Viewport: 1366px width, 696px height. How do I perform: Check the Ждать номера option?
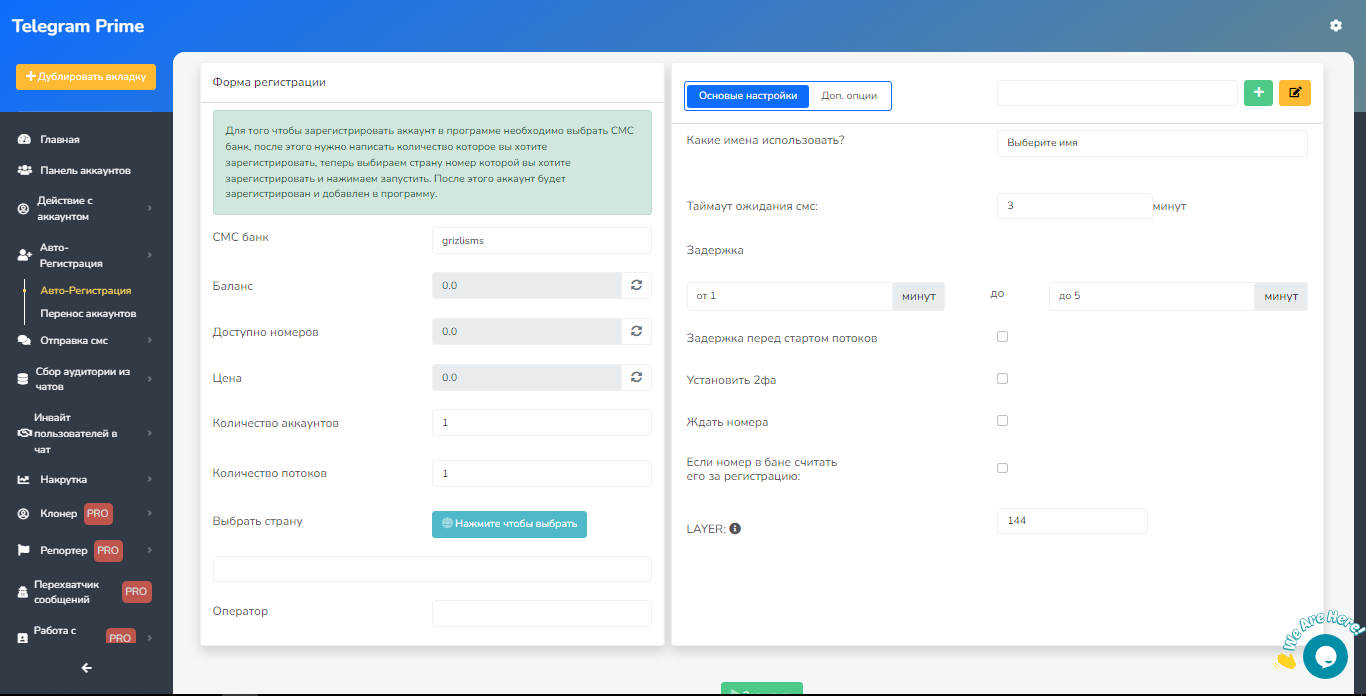coord(1002,421)
